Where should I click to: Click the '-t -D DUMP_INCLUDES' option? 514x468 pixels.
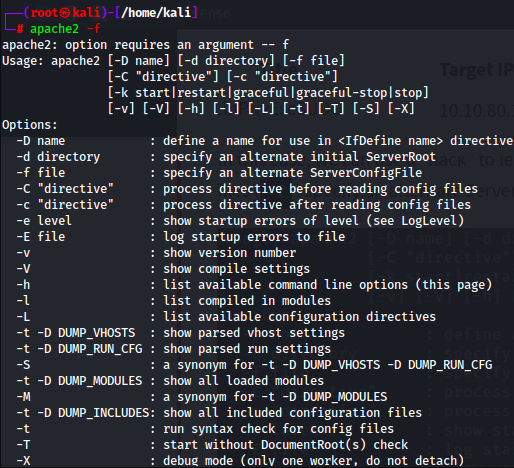pyautogui.click(x=83, y=413)
